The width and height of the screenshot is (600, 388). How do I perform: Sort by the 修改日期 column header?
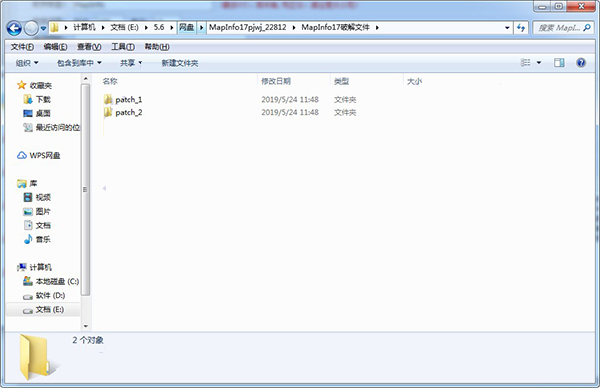point(276,81)
